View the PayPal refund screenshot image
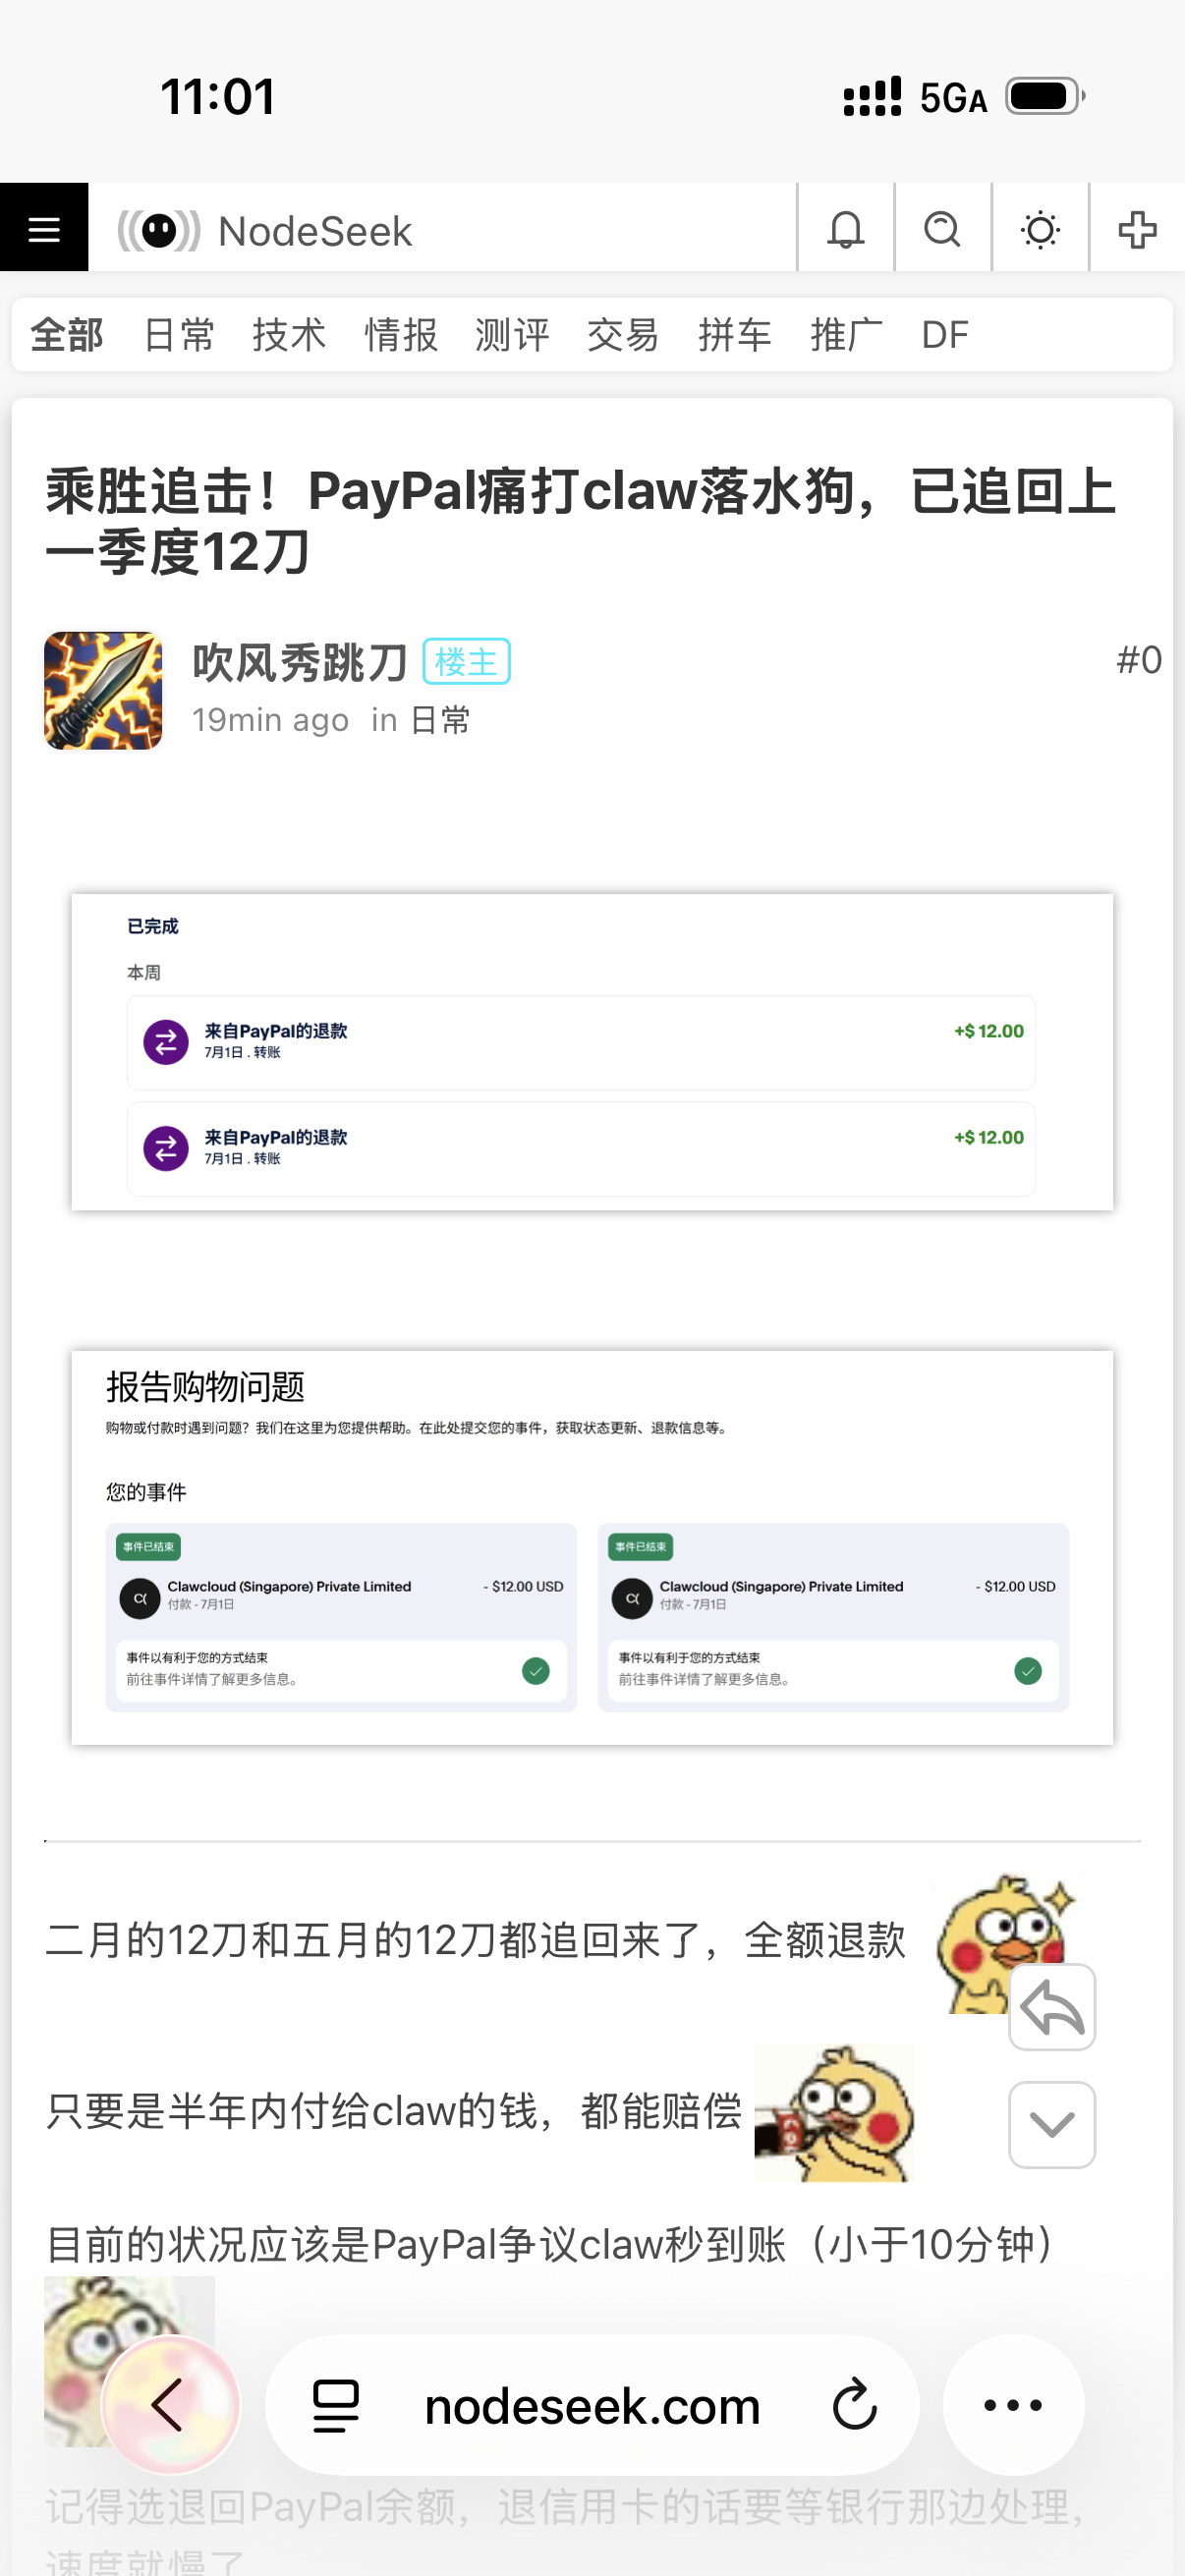1185x2576 pixels. (592, 1051)
